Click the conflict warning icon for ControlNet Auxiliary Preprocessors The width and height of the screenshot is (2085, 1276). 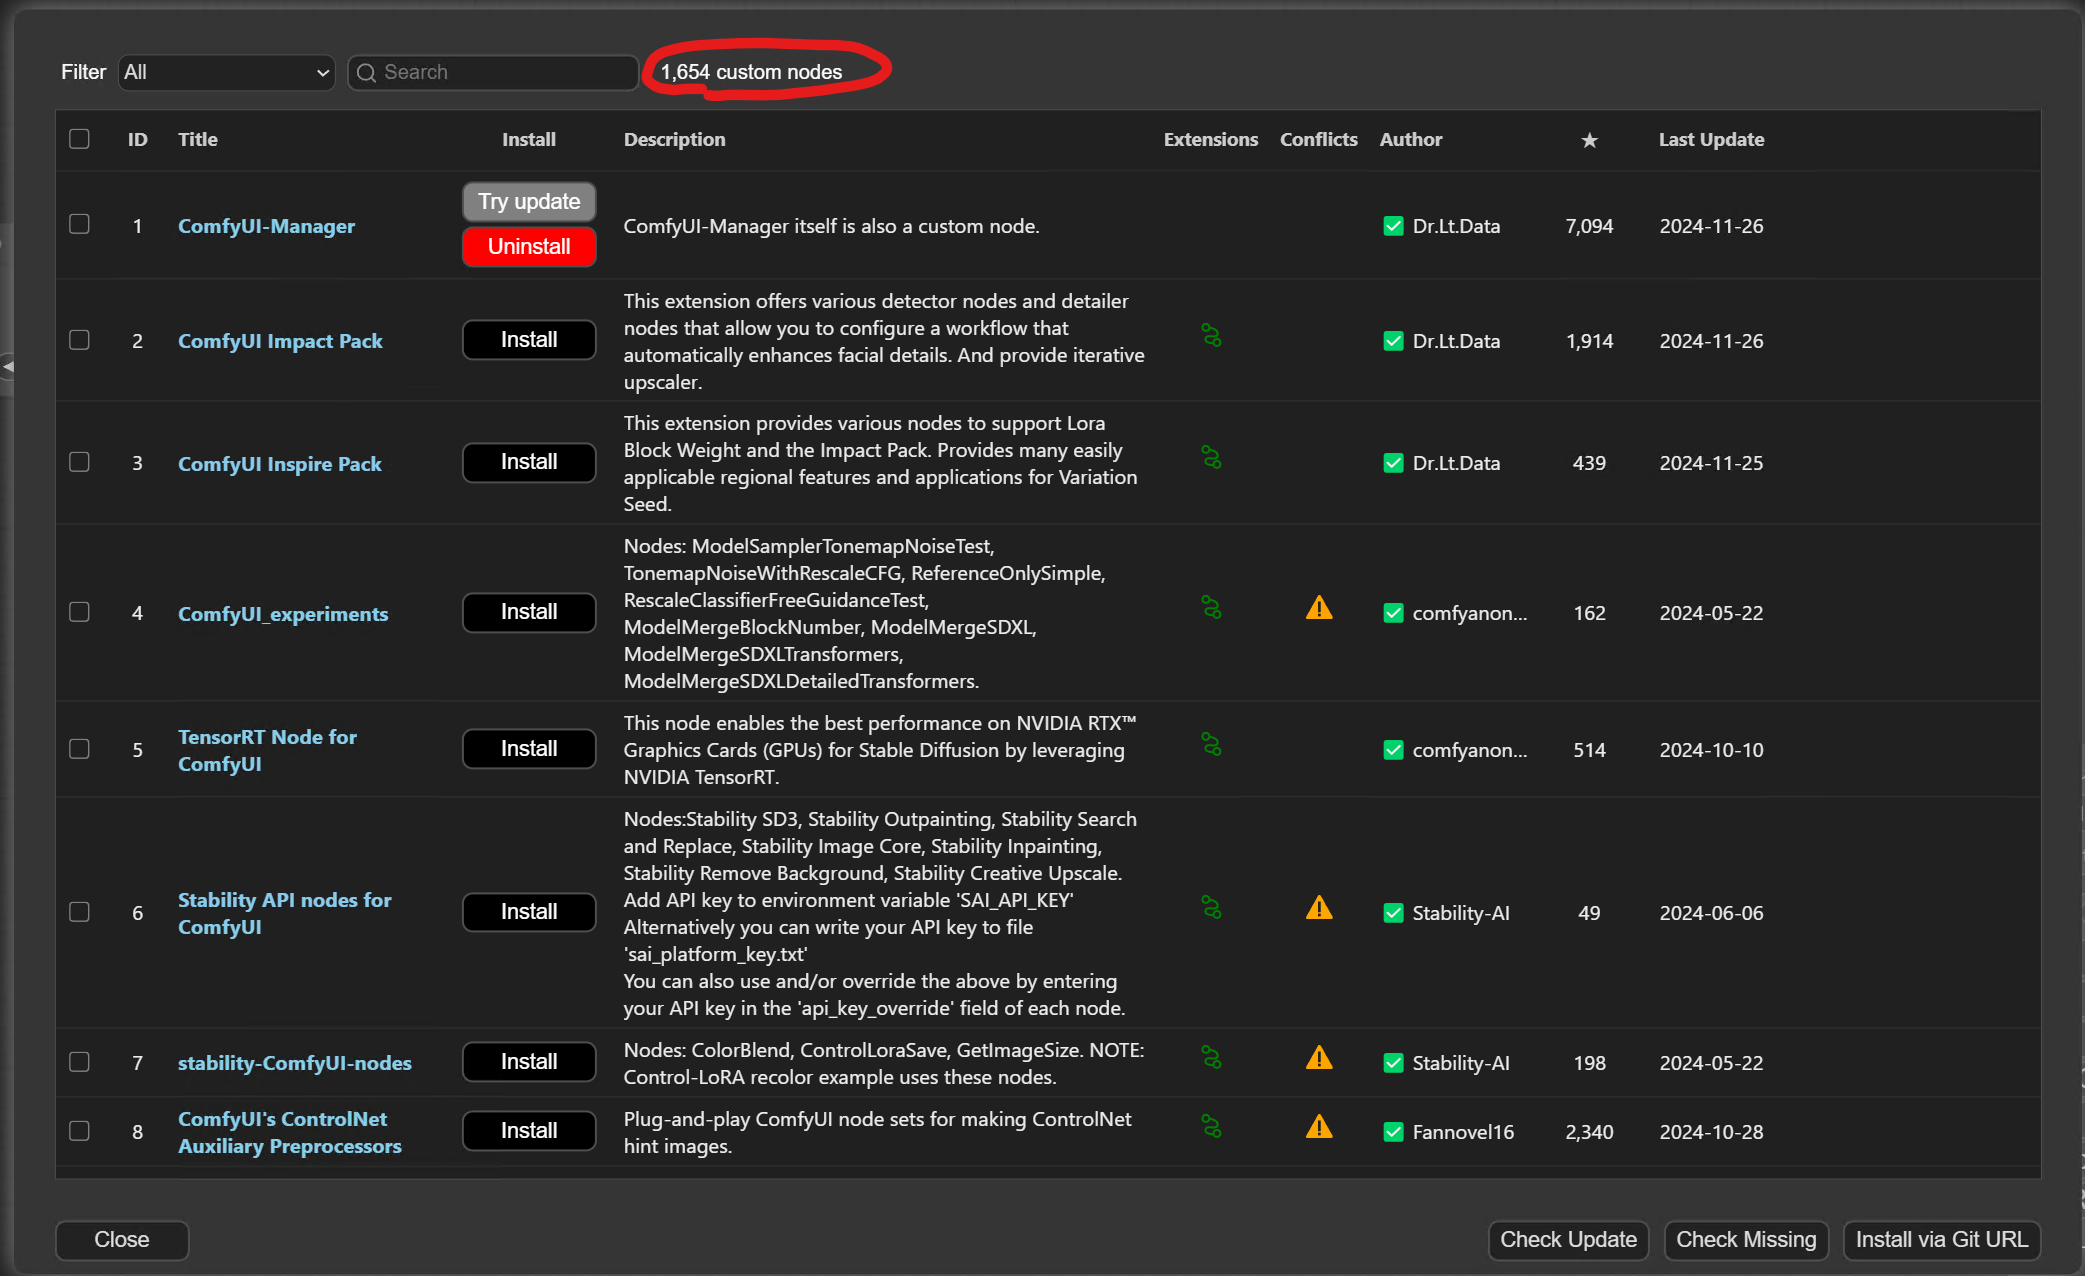point(1319,1127)
